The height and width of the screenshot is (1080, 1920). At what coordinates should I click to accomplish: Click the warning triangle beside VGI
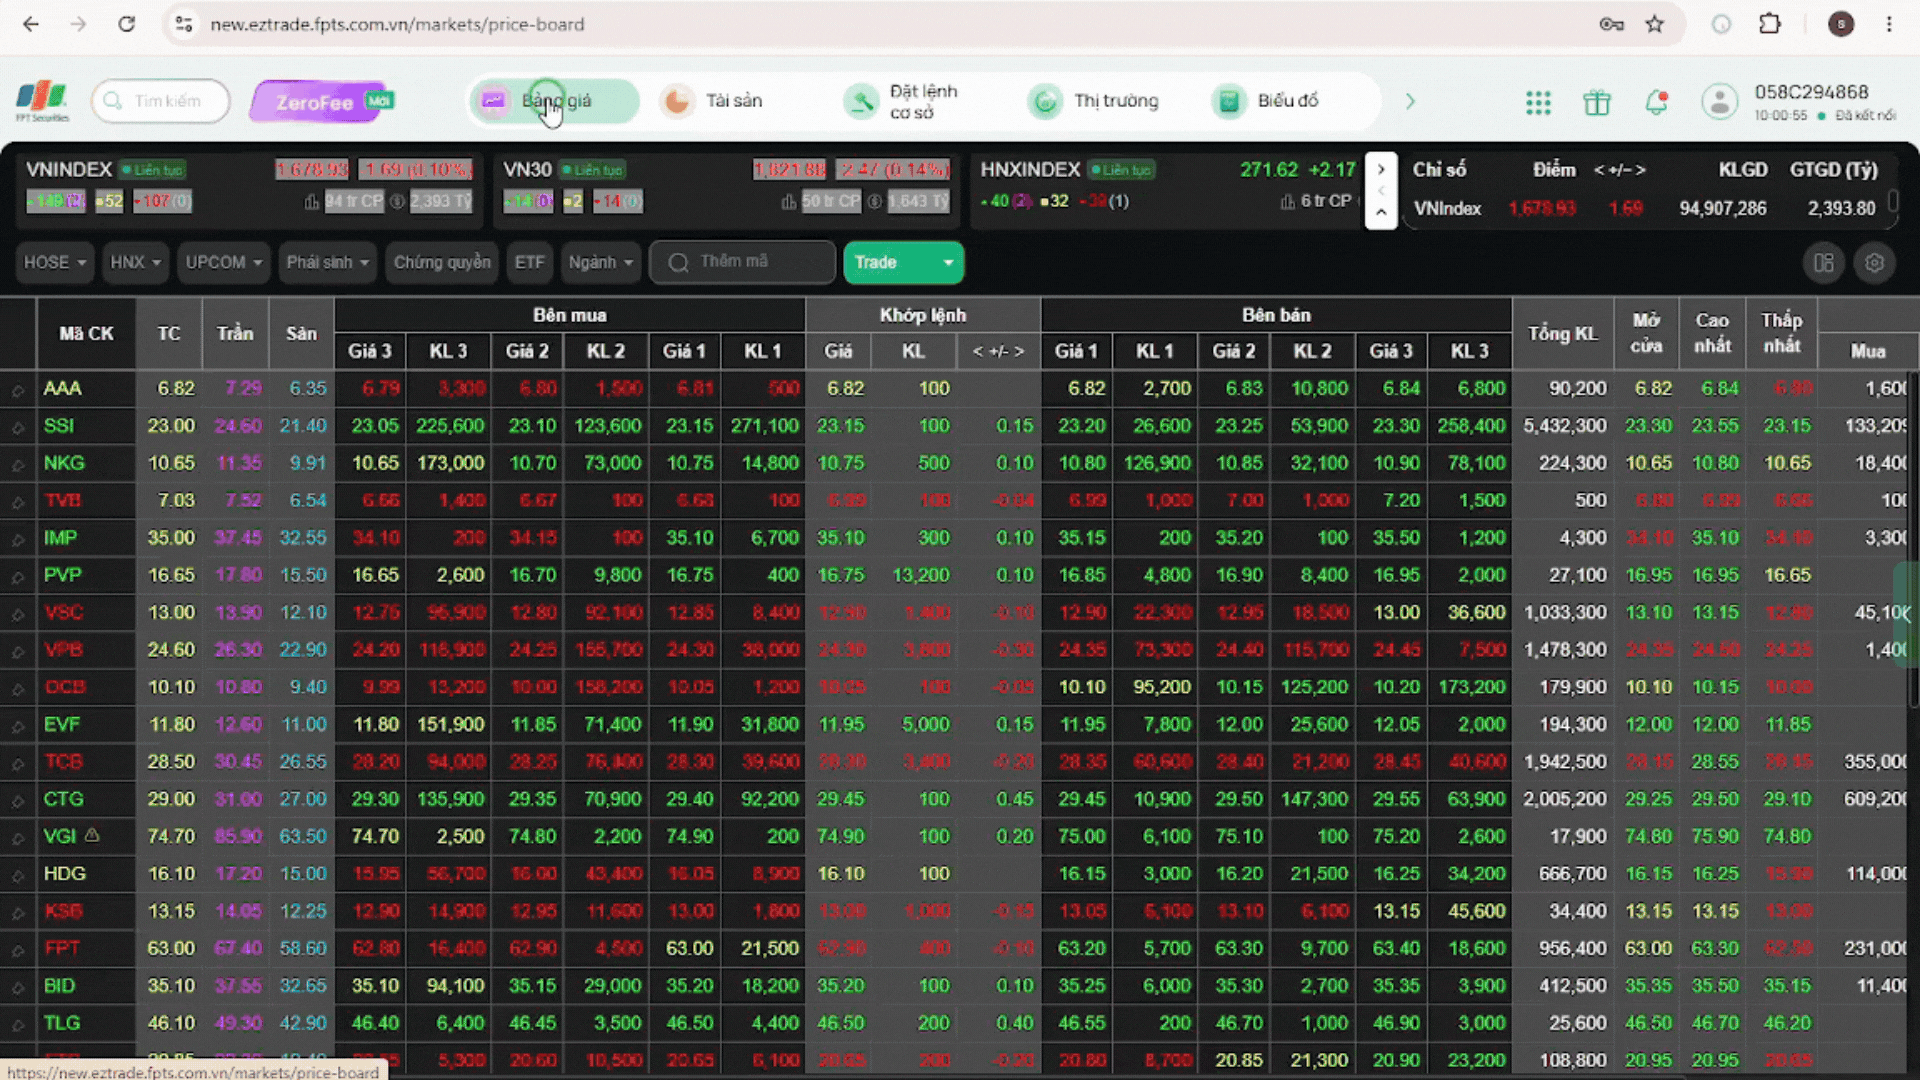click(92, 835)
